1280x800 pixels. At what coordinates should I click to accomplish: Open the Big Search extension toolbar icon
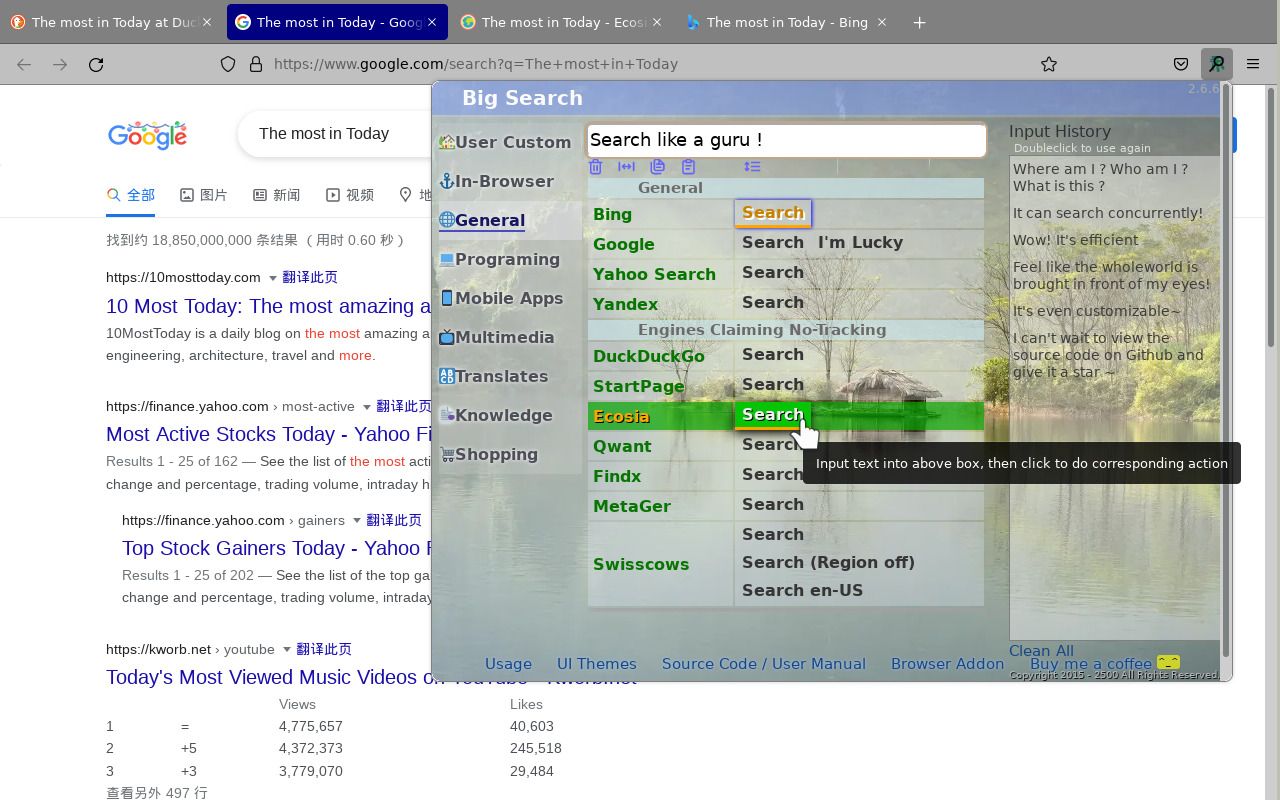coord(1216,64)
